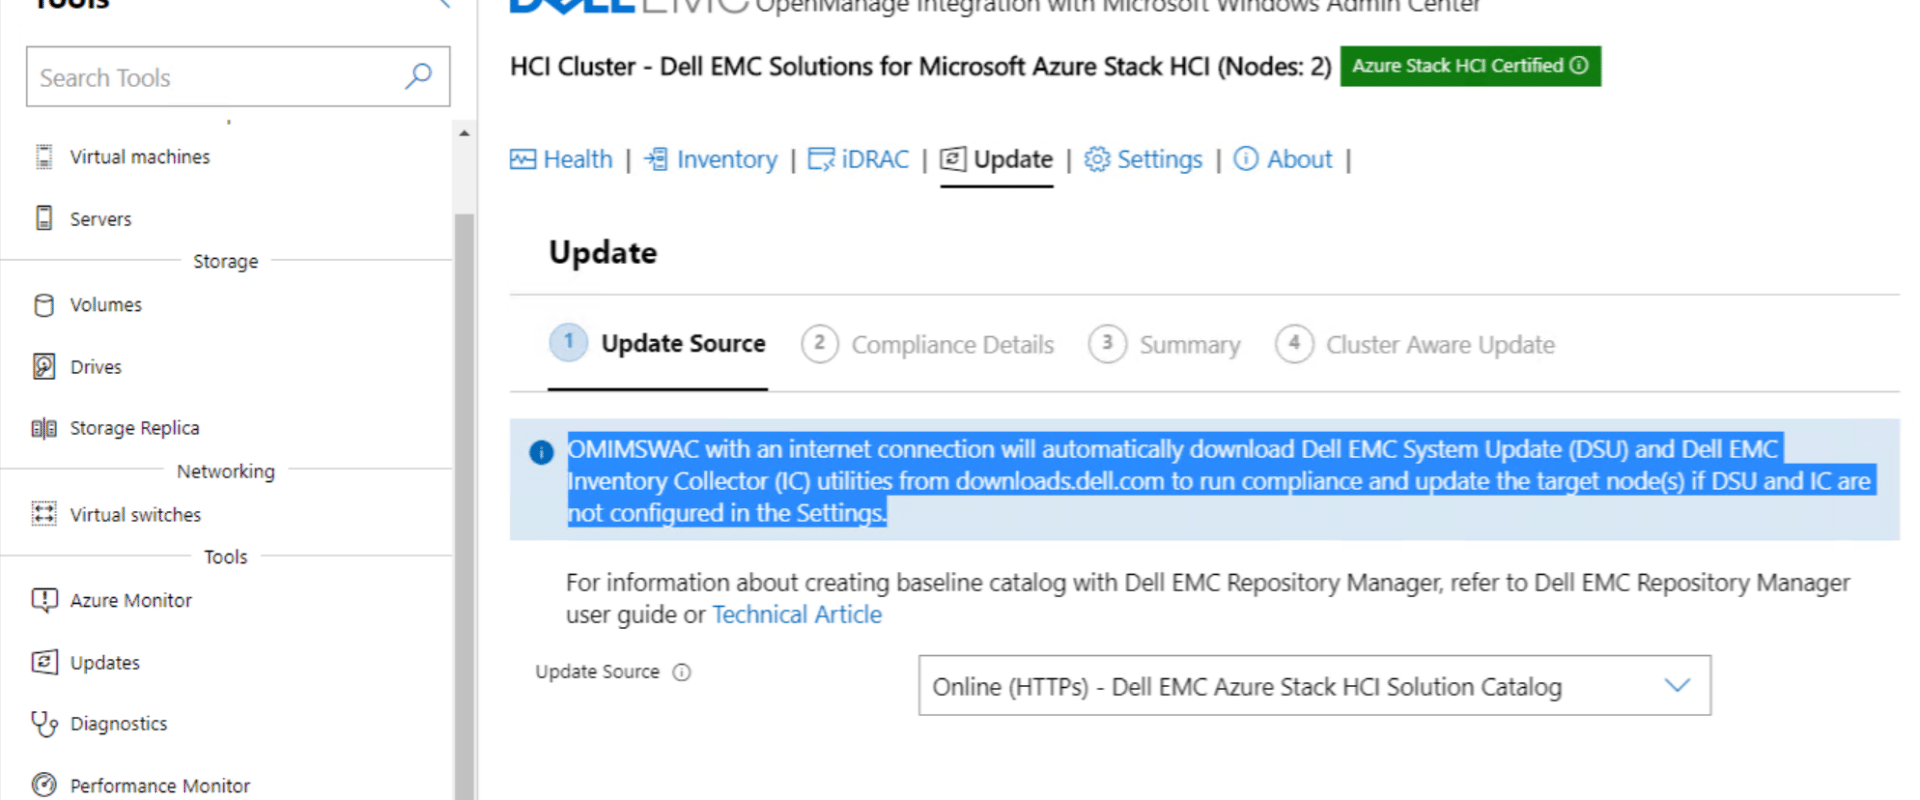Open the iDRAC tab
The image size is (1920, 800).
click(859, 159)
